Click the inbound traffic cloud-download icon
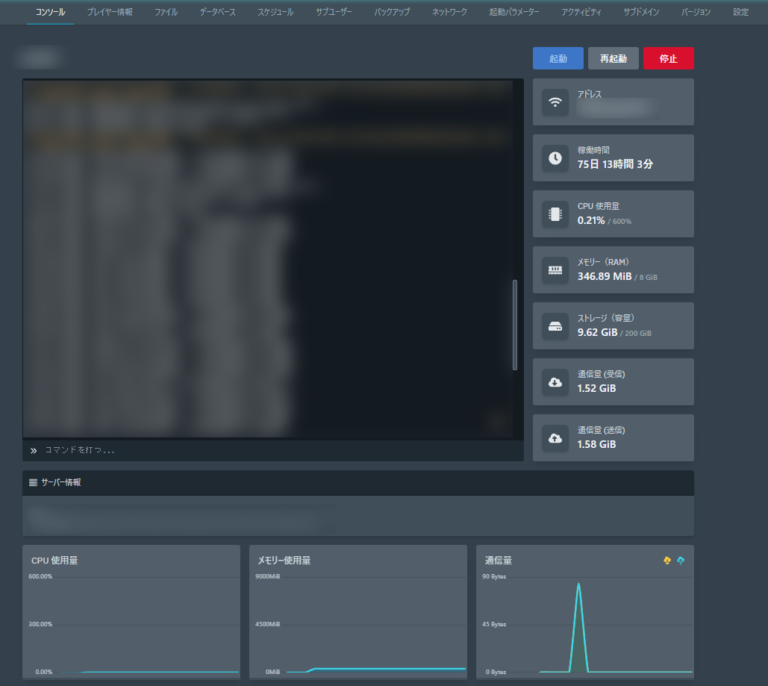The width and height of the screenshot is (768, 686). tap(555, 382)
